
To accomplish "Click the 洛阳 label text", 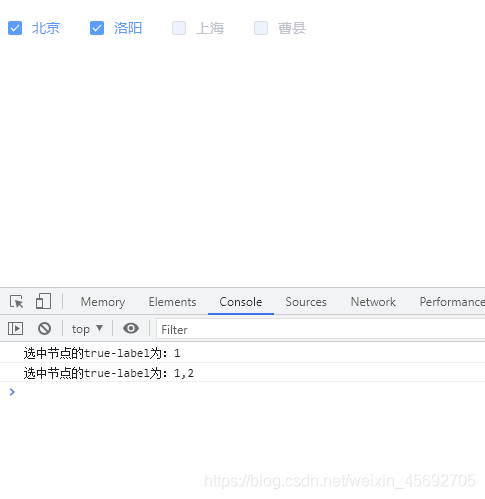I will tap(128, 28).
